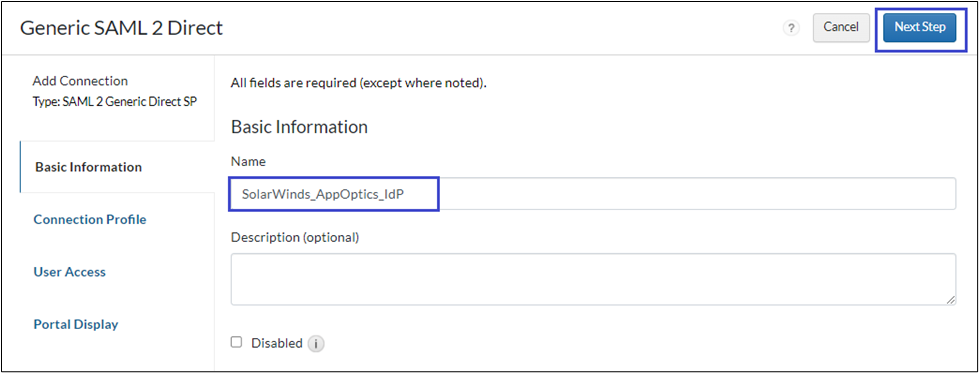The image size is (979, 373).
Task: Open the Connection Profile section
Action: [90, 219]
